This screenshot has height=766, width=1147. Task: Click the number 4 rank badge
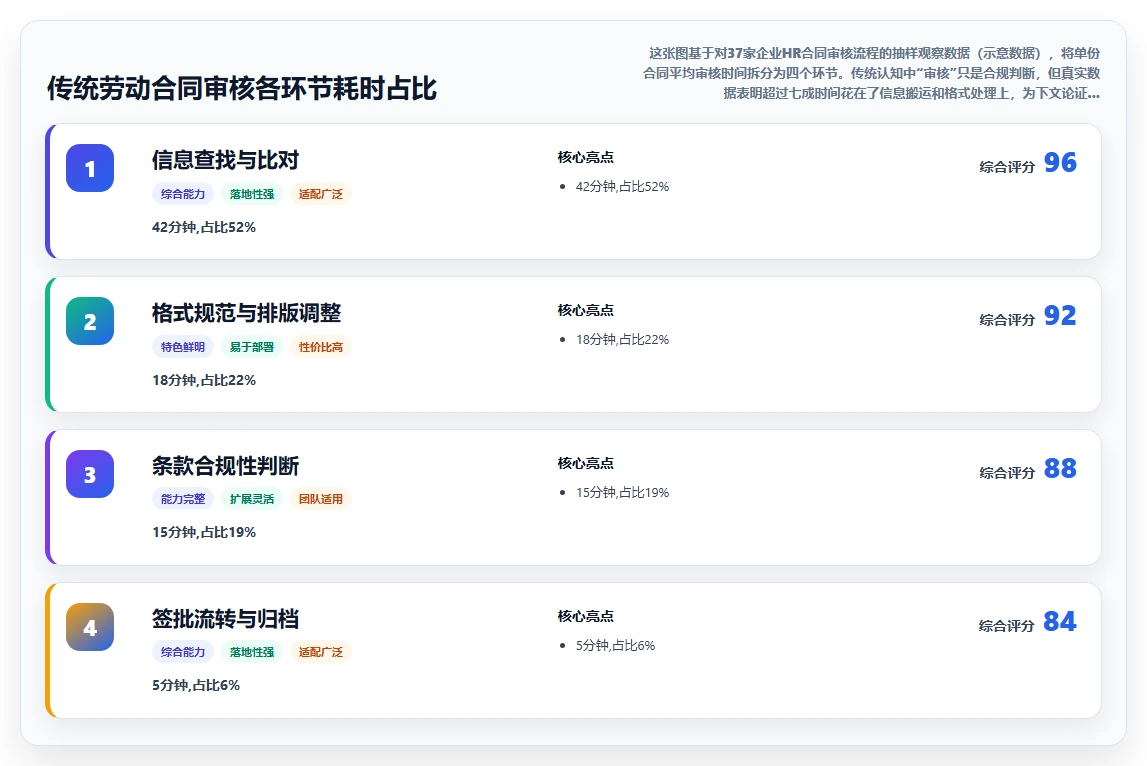click(x=90, y=627)
